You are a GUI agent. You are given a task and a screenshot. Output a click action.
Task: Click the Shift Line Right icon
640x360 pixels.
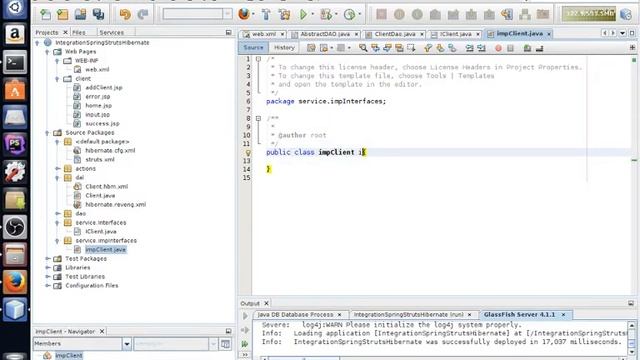pos(482,48)
